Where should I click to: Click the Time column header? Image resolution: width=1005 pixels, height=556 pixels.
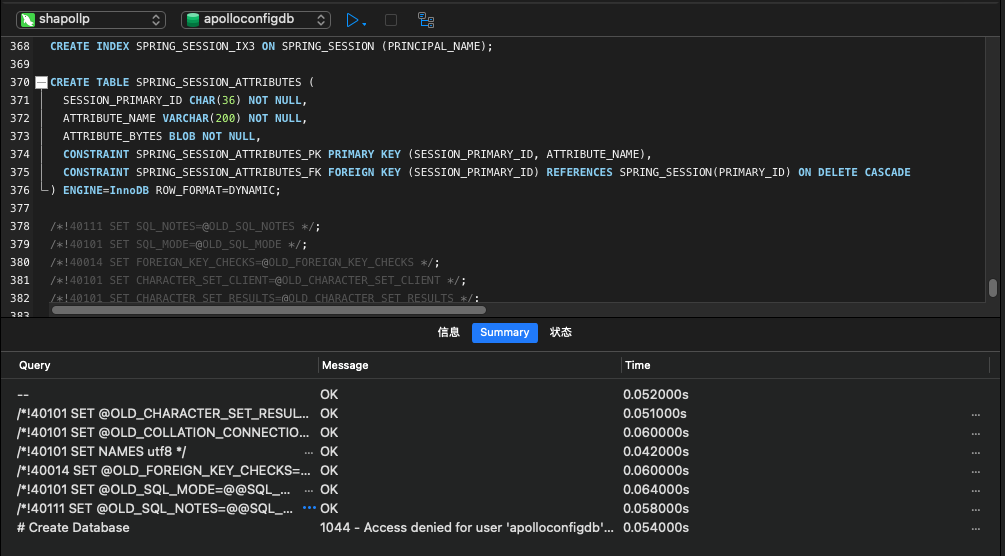click(x=637, y=365)
